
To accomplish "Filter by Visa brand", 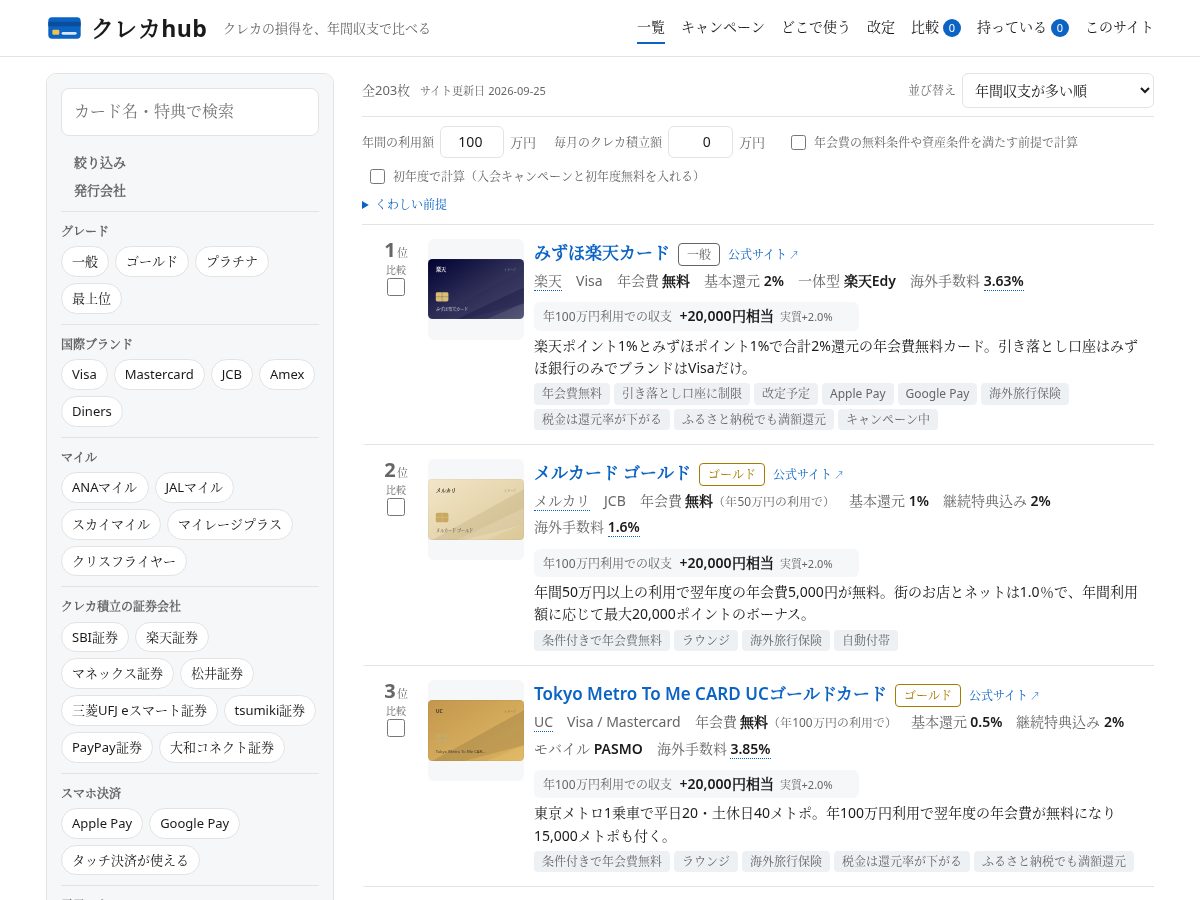I will tap(85, 375).
